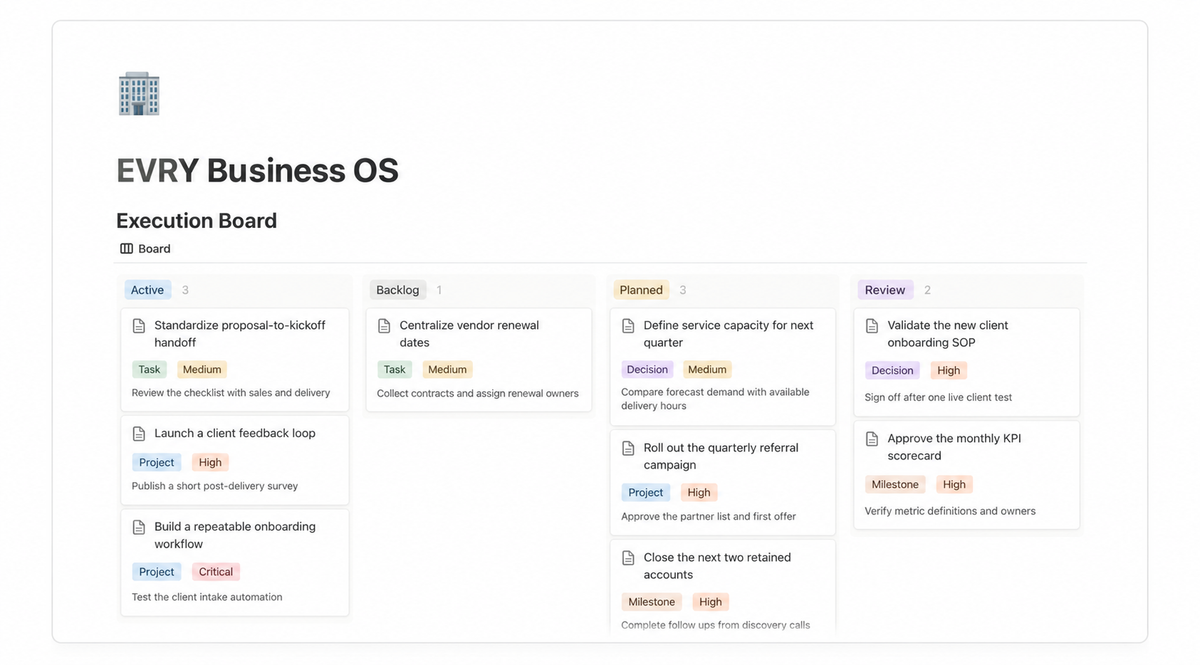Click Milestone tag on Close retained accounts card

point(651,602)
